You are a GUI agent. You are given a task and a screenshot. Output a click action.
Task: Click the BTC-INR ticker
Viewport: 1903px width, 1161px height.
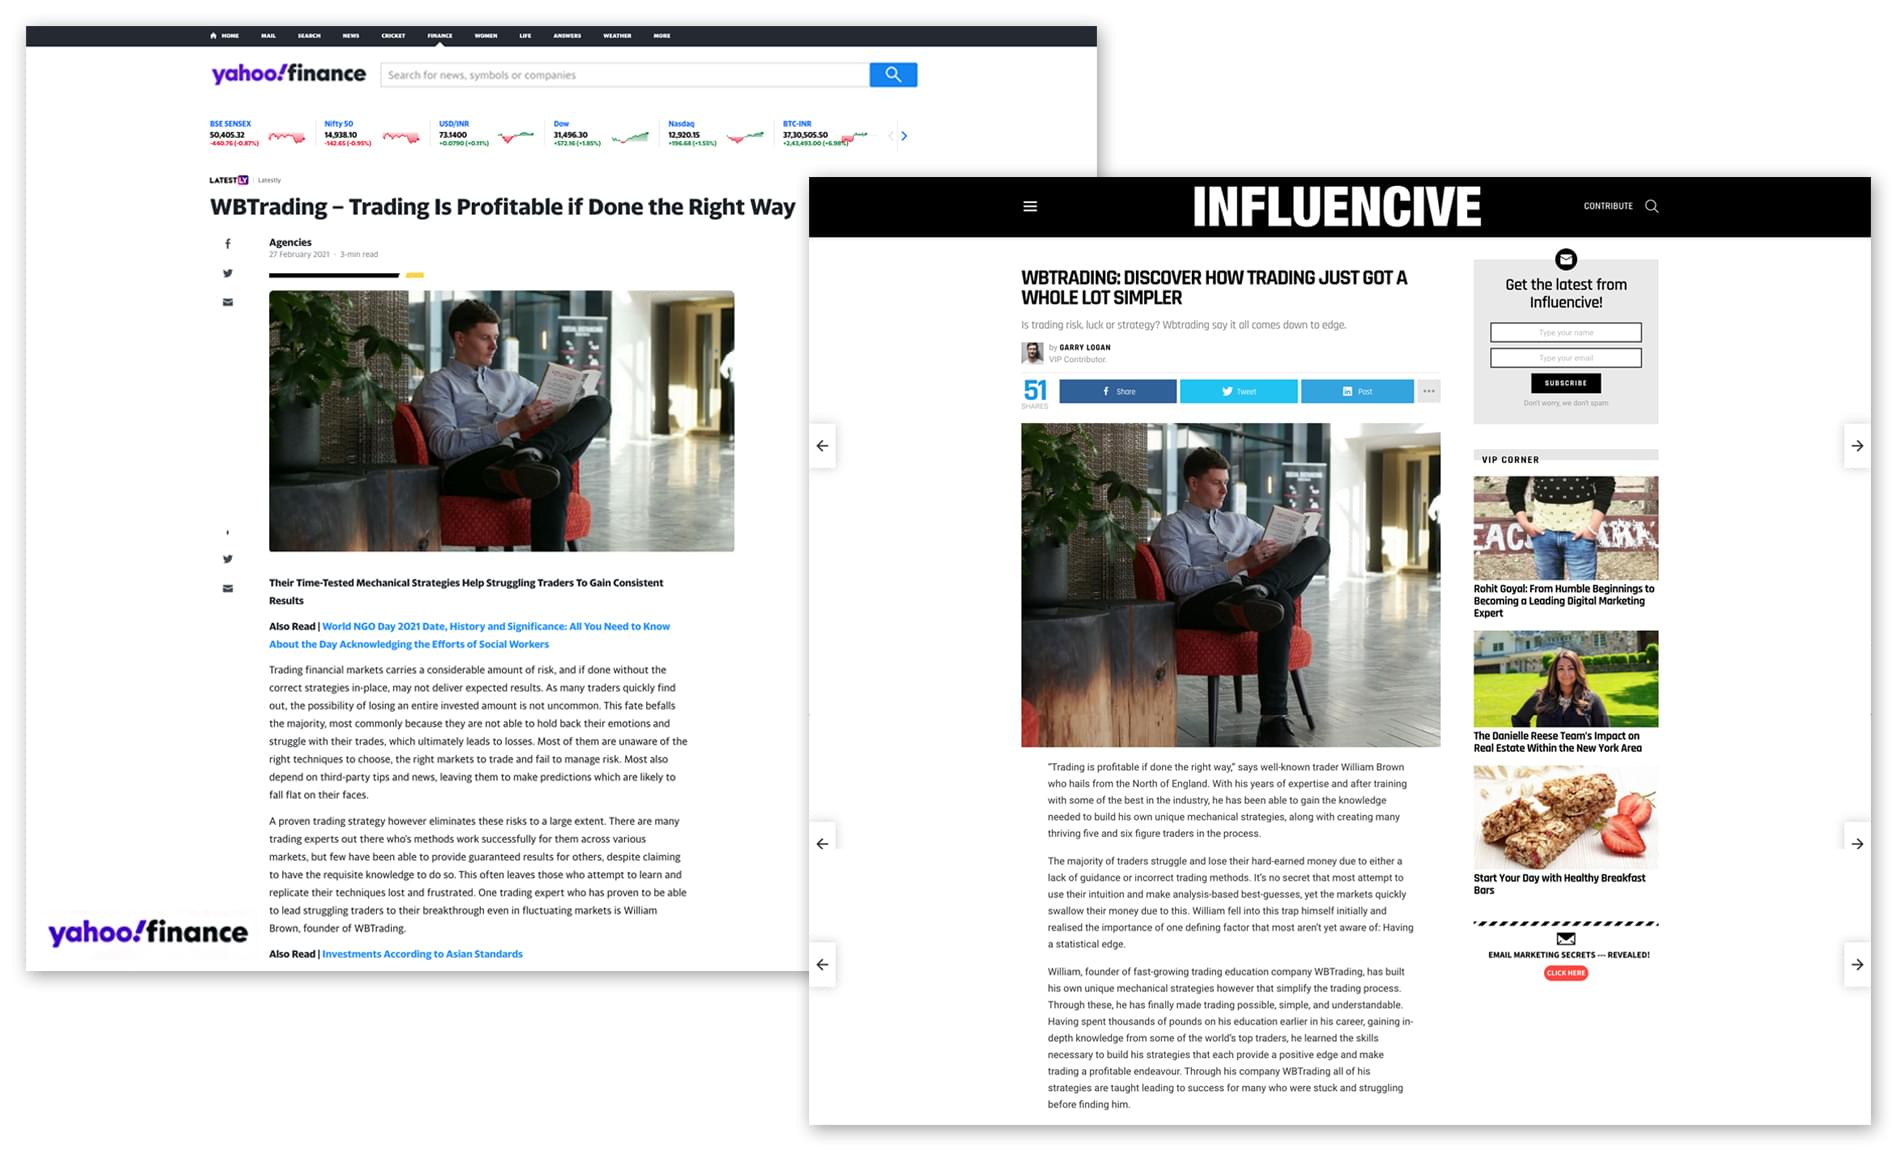click(829, 134)
